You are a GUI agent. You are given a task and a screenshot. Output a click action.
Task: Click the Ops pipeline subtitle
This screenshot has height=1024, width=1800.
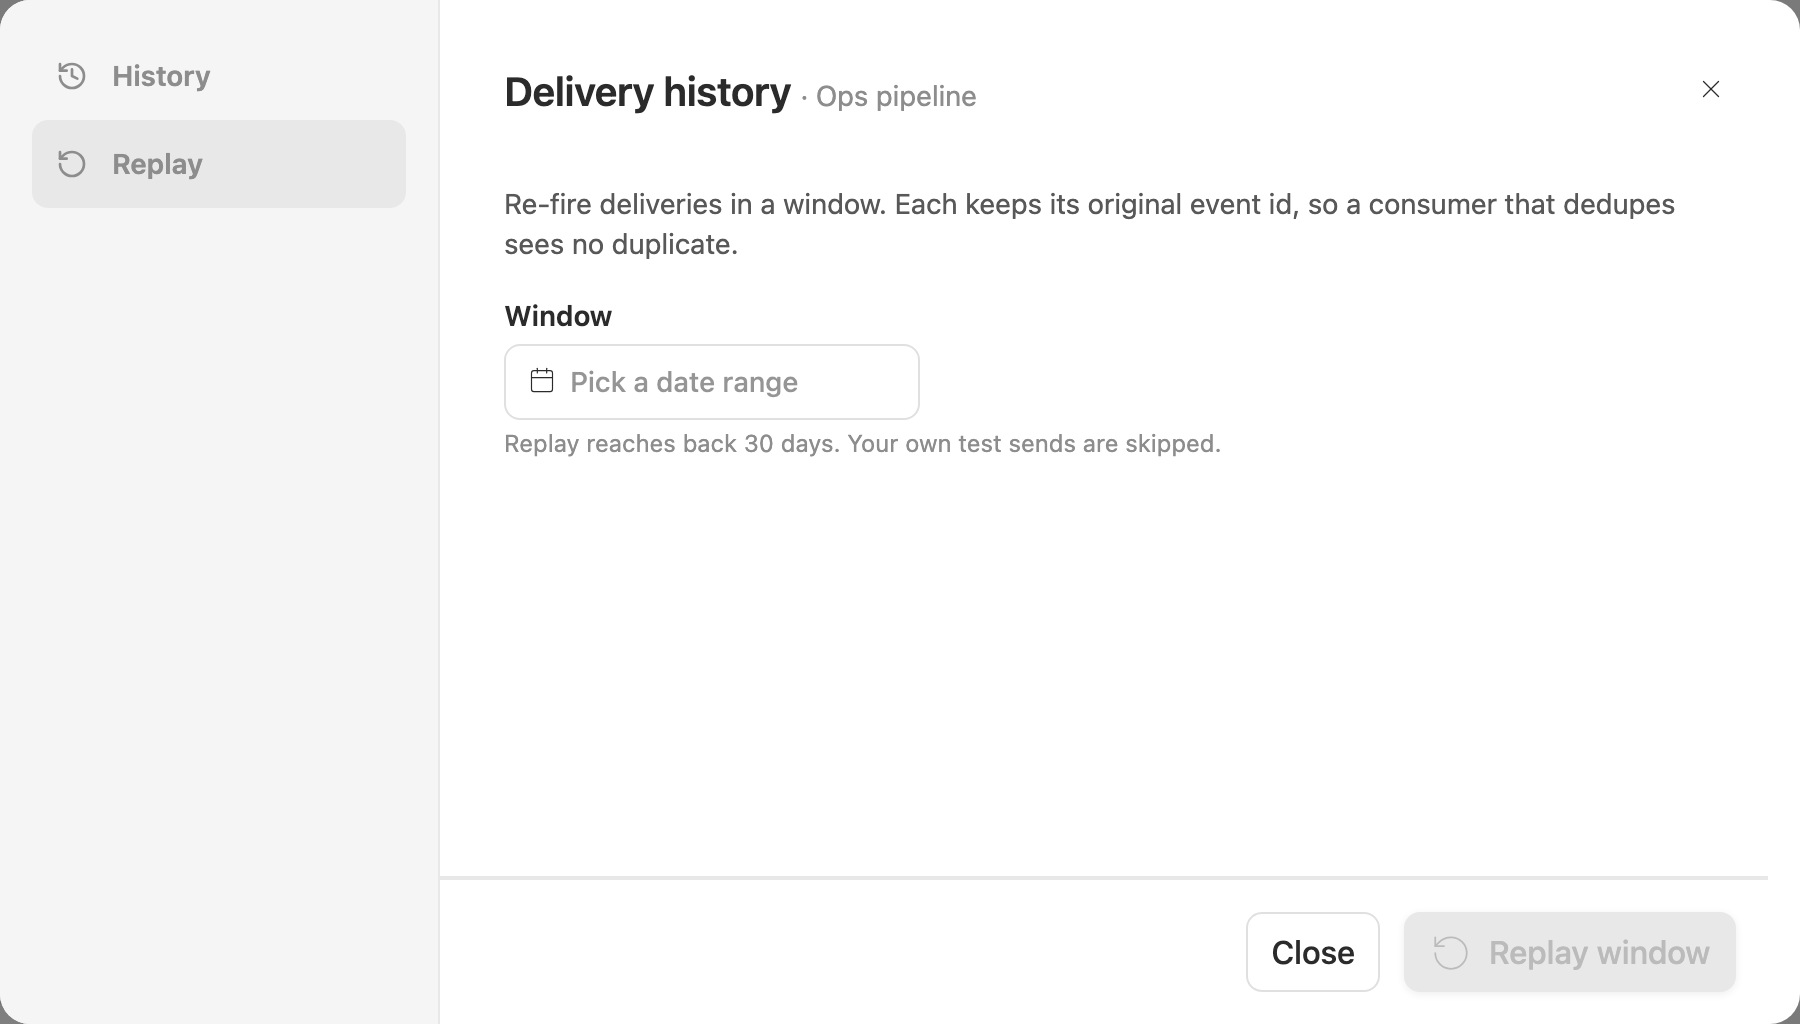[896, 96]
